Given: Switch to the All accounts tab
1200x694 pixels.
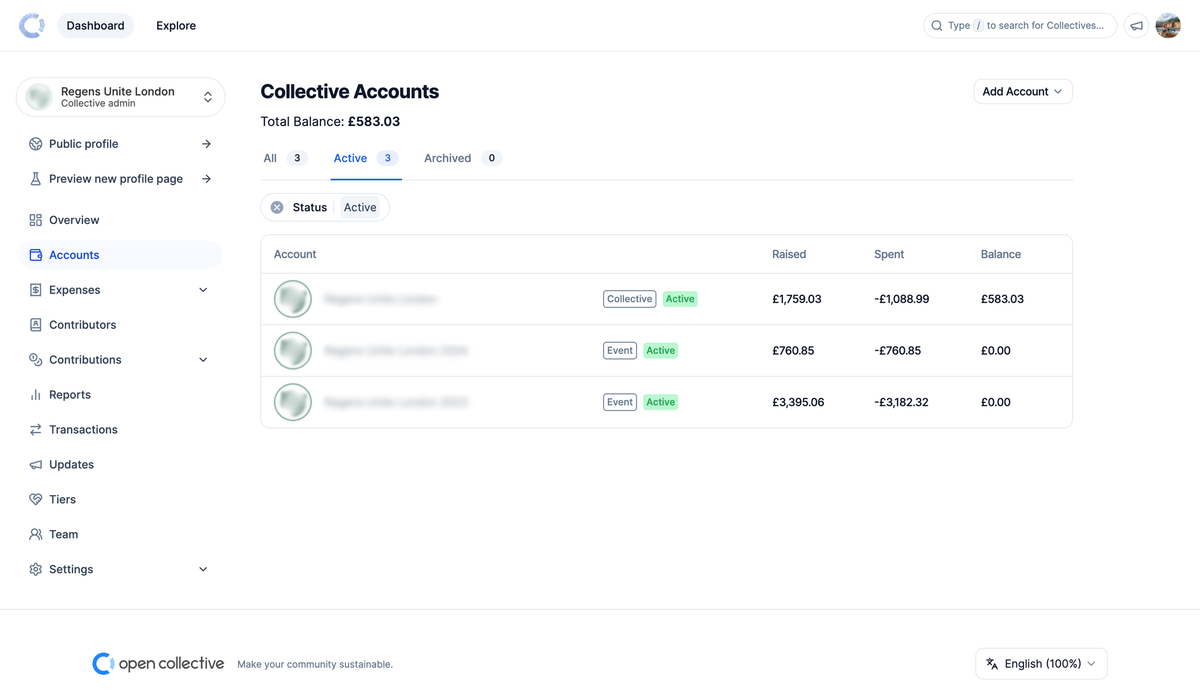Looking at the screenshot, I should (285, 158).
